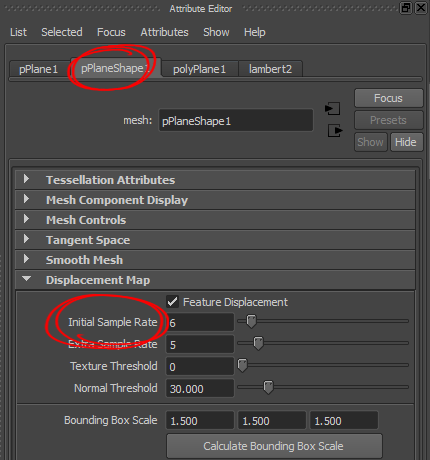
Task: Float the Attribute Editor panel
Action: [x=406, y=8]
